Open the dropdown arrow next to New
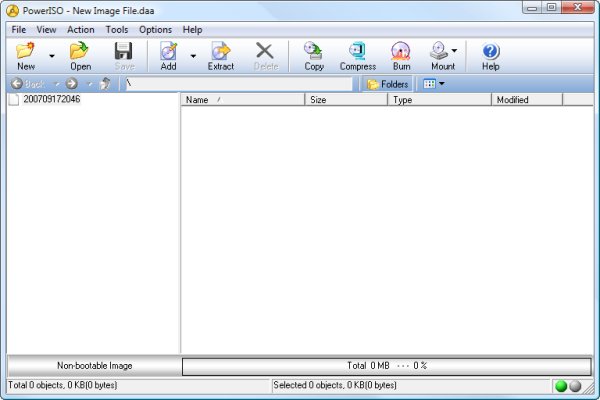 (52, 56)
